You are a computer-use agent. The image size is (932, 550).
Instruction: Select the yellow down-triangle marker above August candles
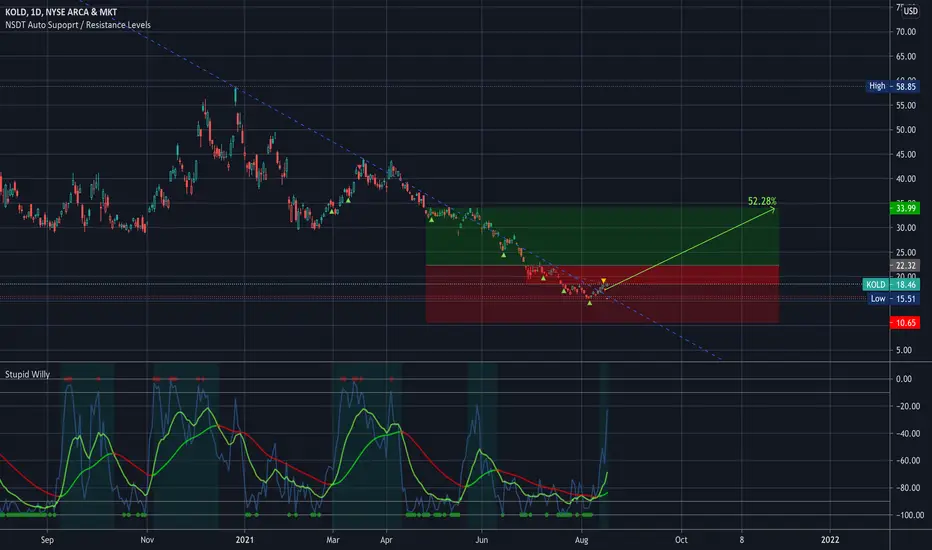coord(603,281)
